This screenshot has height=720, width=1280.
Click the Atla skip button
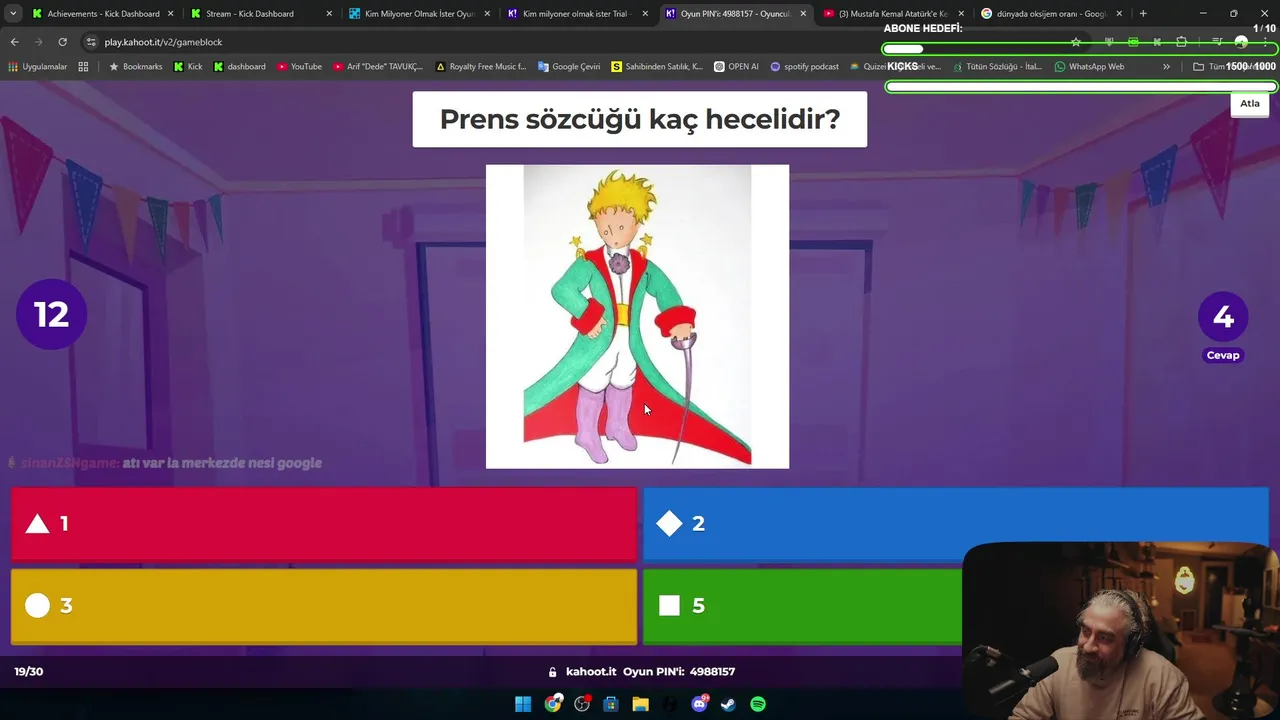[1250, 104]
